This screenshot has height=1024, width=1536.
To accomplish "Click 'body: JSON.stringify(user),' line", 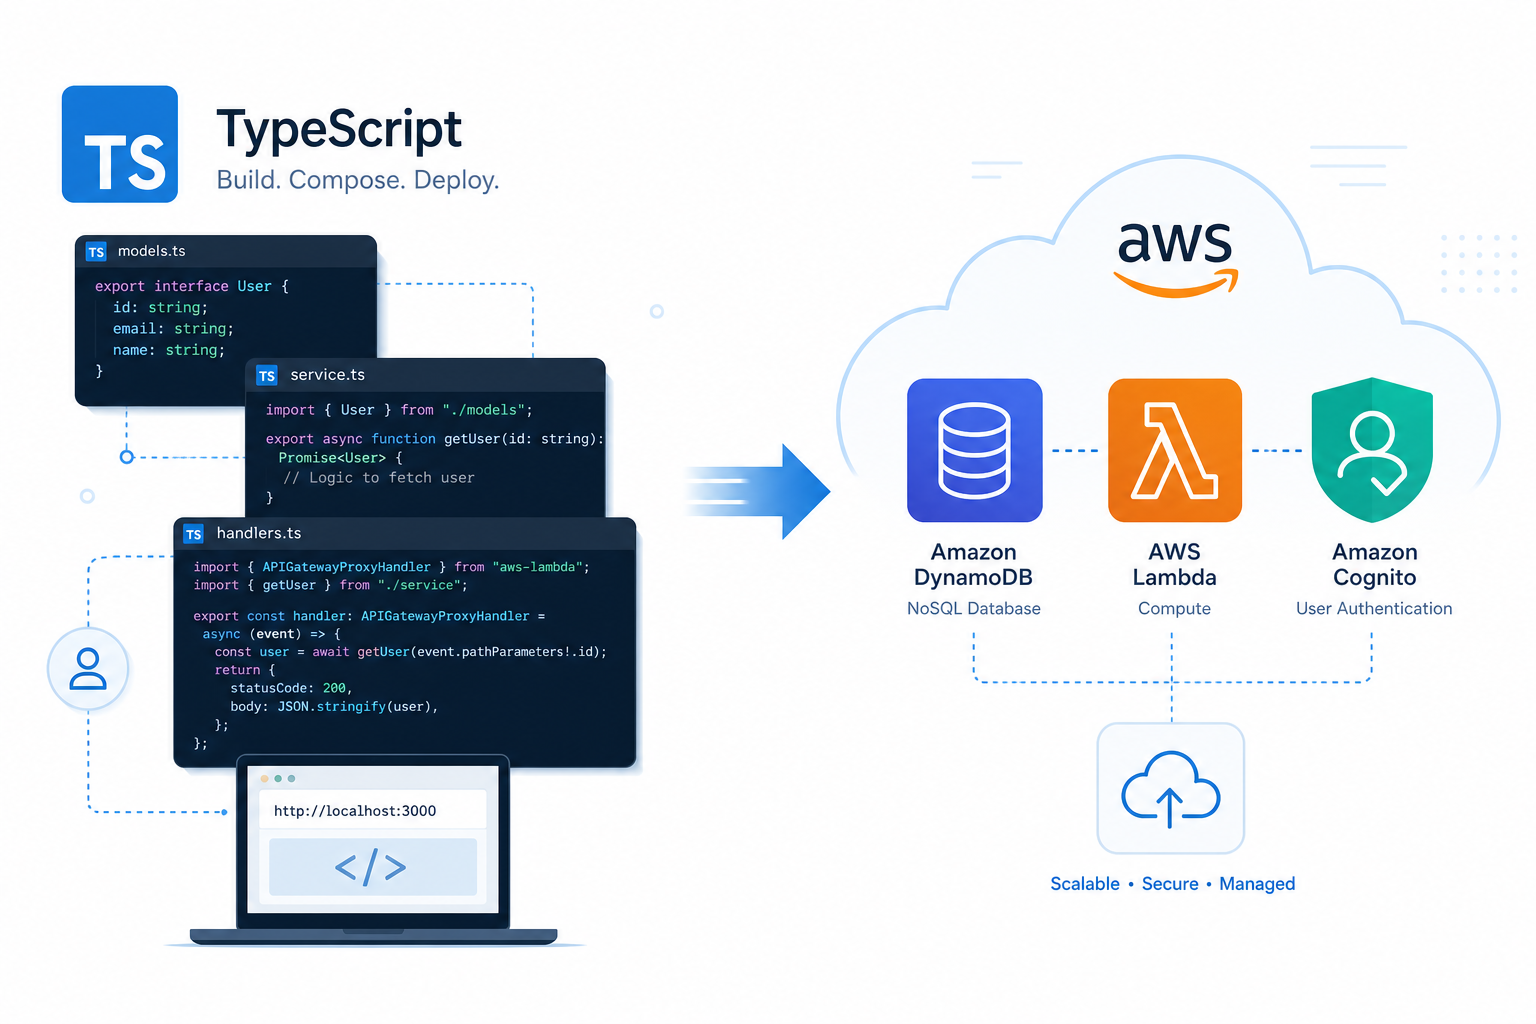I will pyautogui.click(x=334, y=706).
